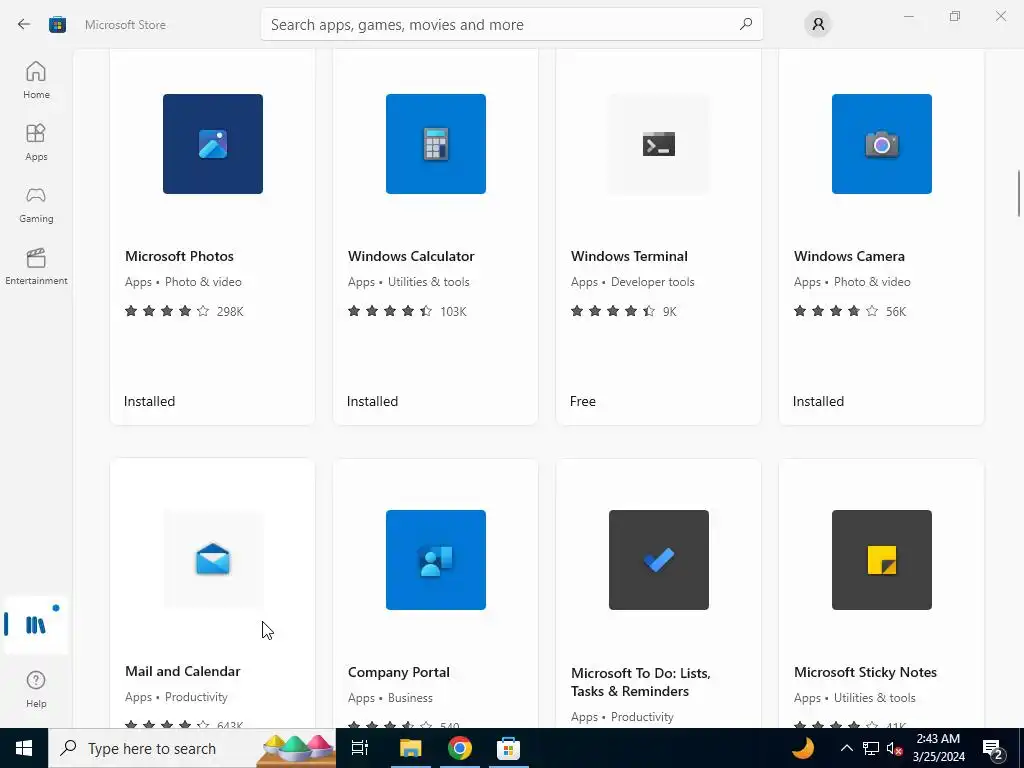
Task: Click the Microsoft Sticky Notes title
Action: 865,672
